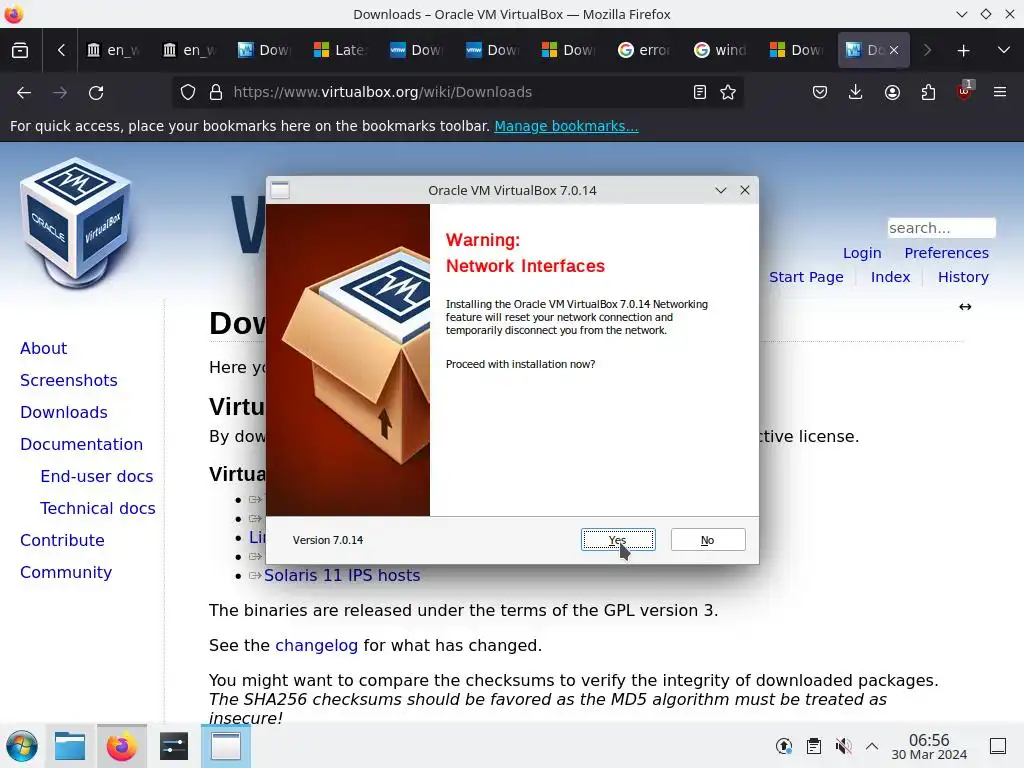
Task: Expand hidden system tray icons
Action: point(872,746)
